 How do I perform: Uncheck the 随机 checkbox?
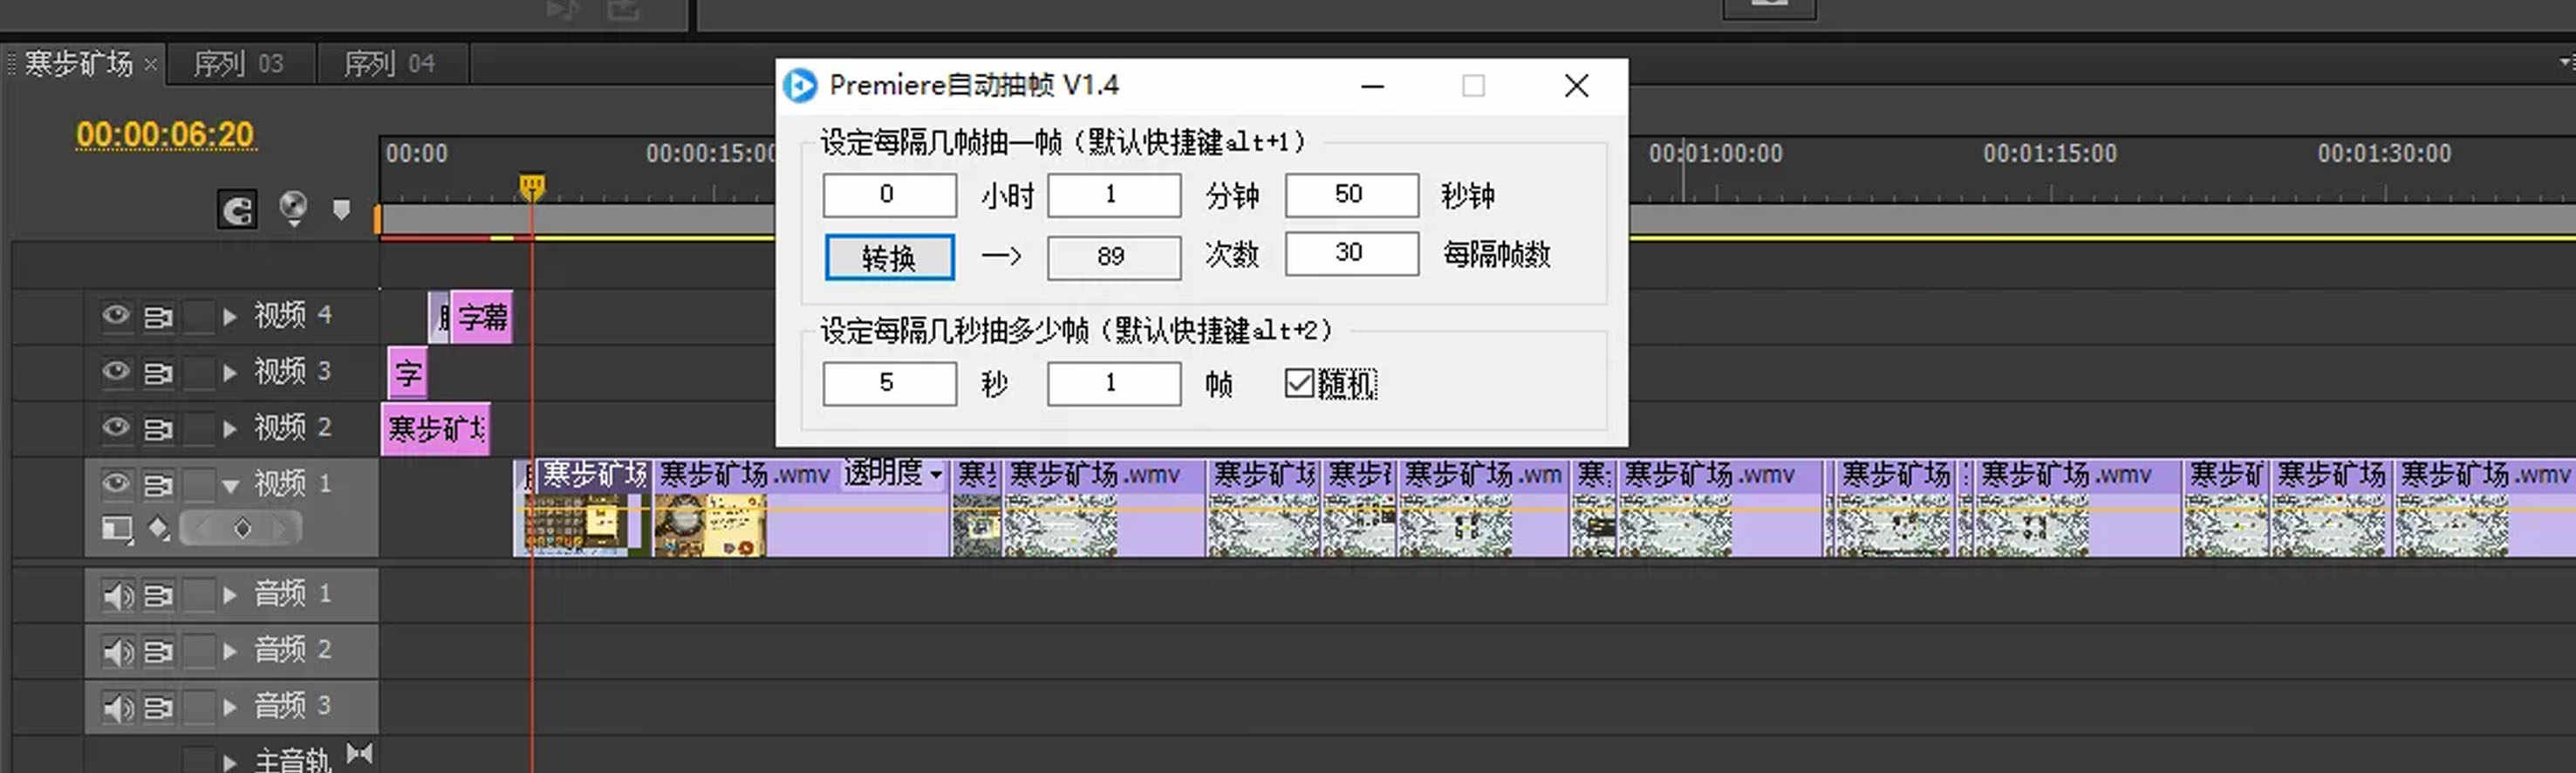pyautogui.click(x=1299, y=383)
